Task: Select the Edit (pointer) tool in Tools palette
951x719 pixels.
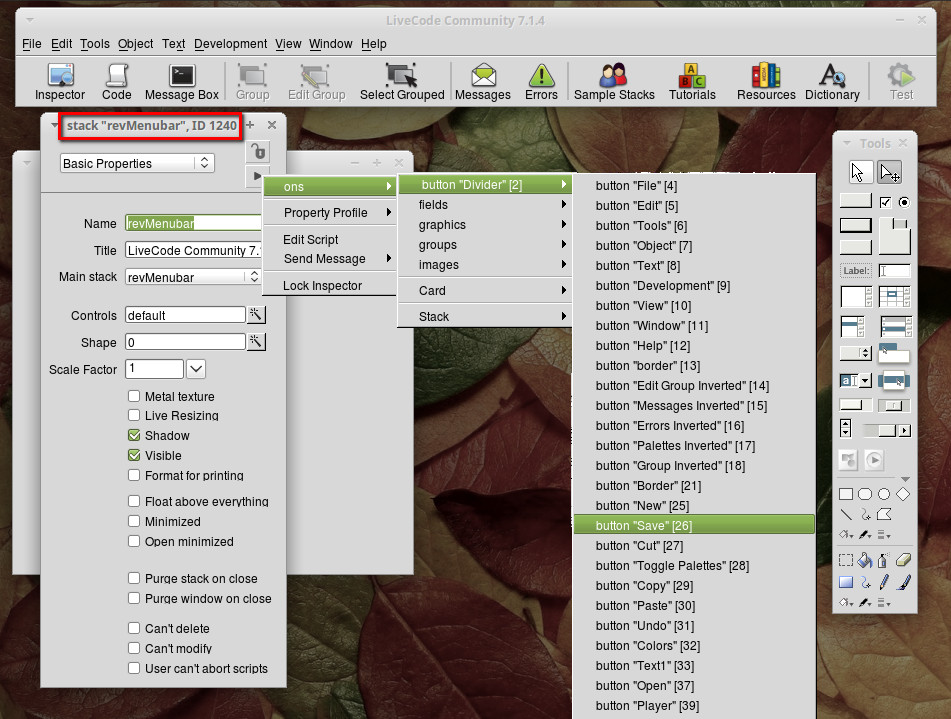Action: coord(889,172)
